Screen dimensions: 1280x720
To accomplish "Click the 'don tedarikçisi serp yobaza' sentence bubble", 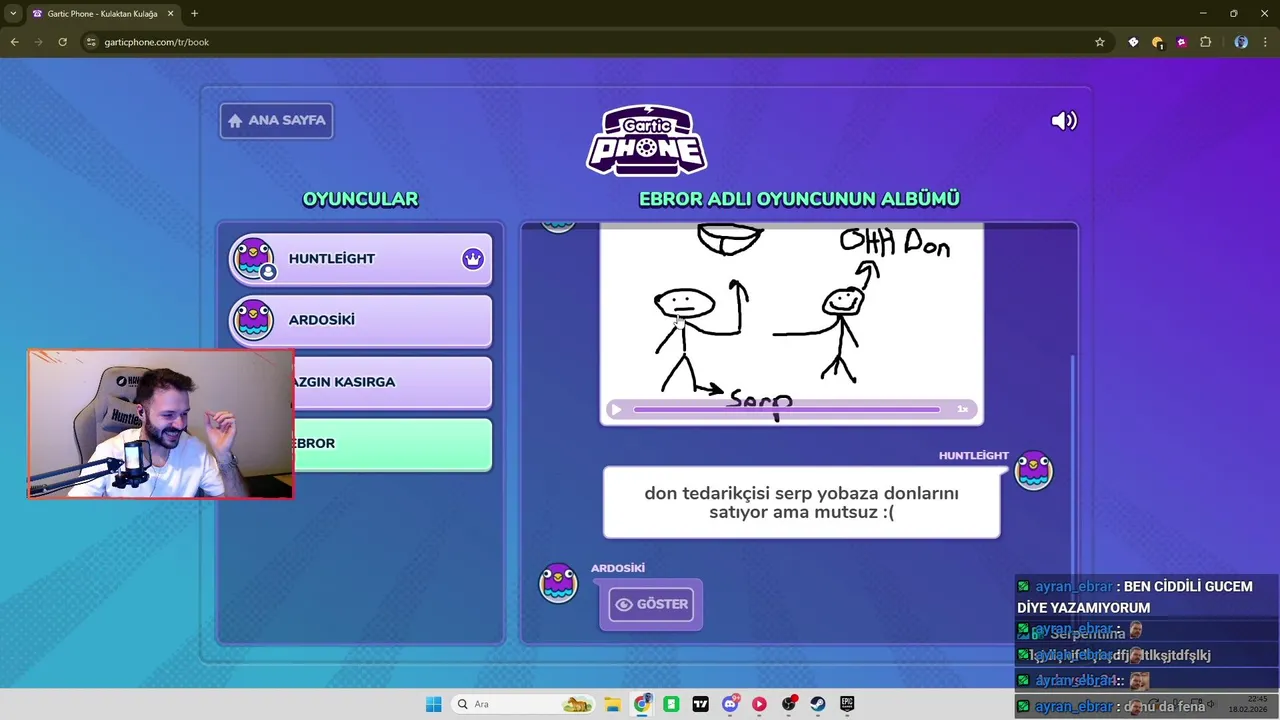I will pyautogui.click(x=801, y=502).
